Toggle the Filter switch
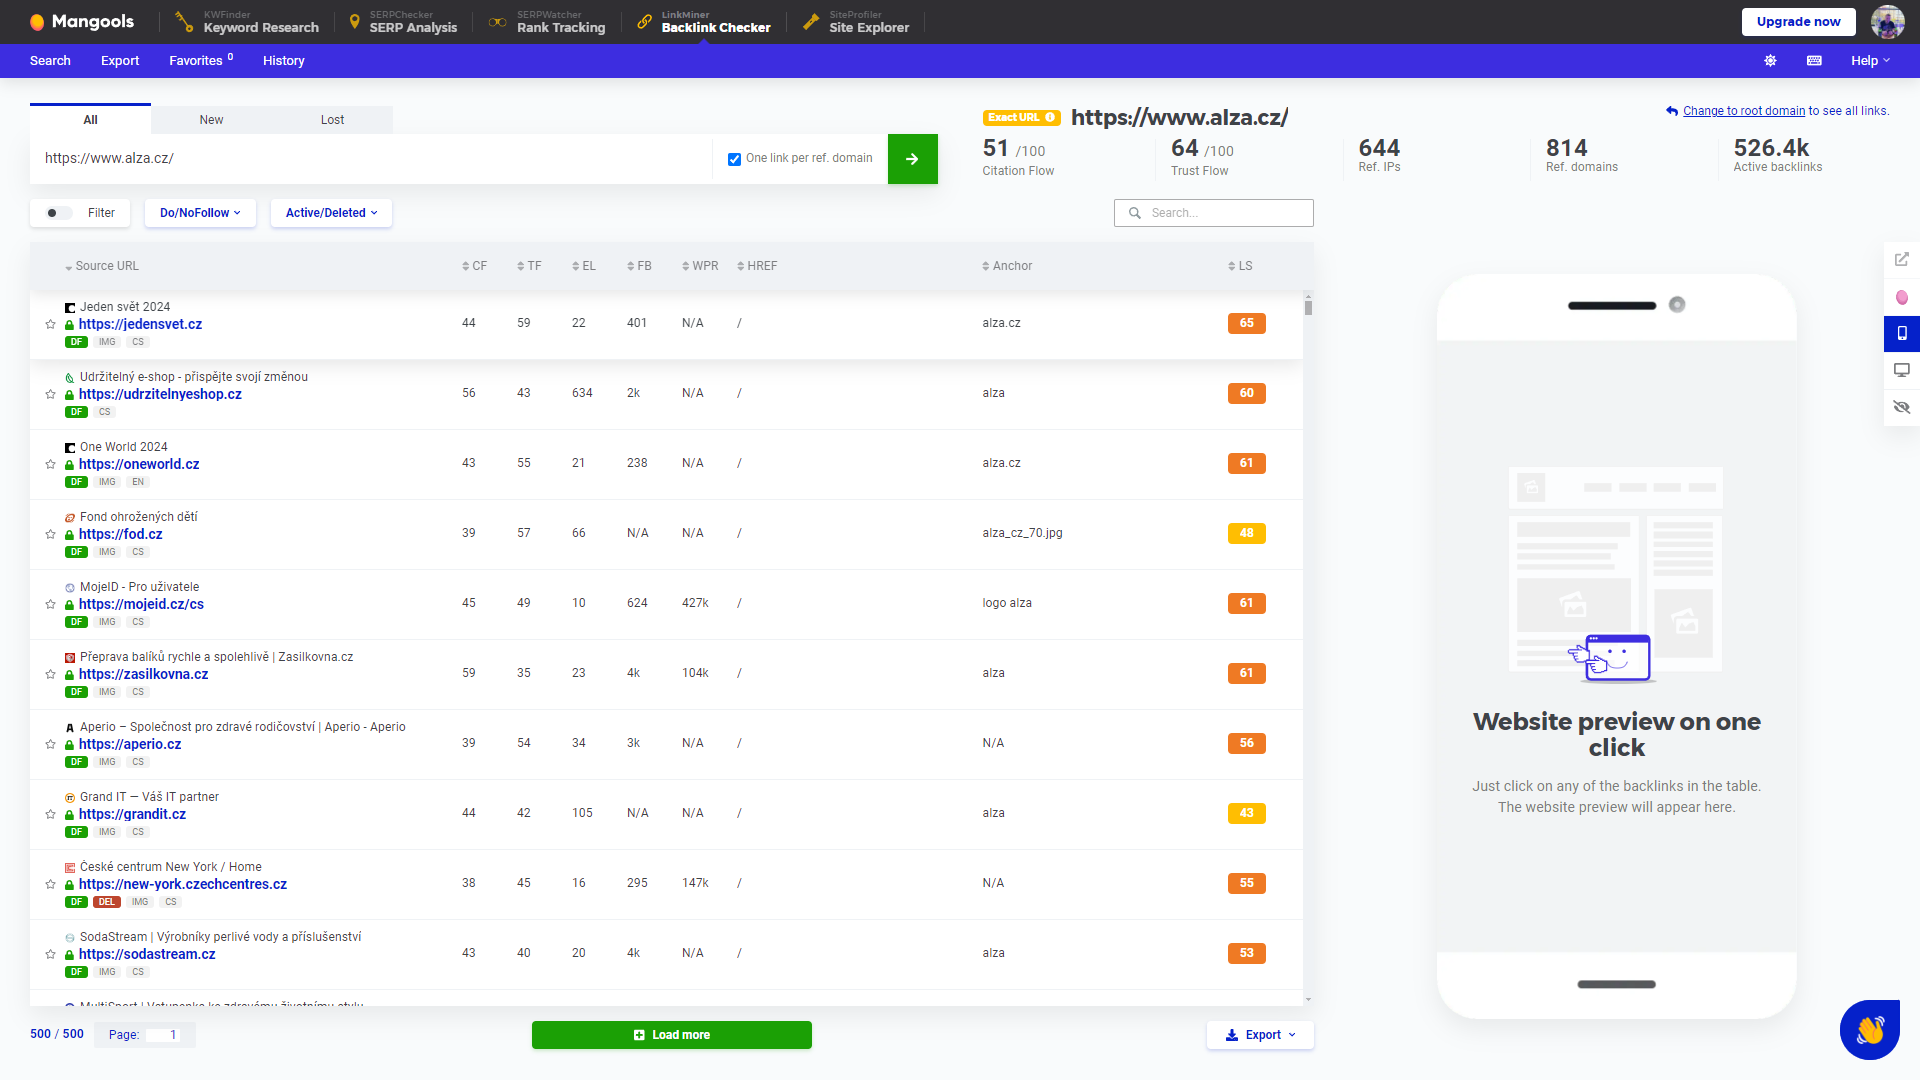Image resolution: width=1920 pixels, height=1080 pixels. 59,213
